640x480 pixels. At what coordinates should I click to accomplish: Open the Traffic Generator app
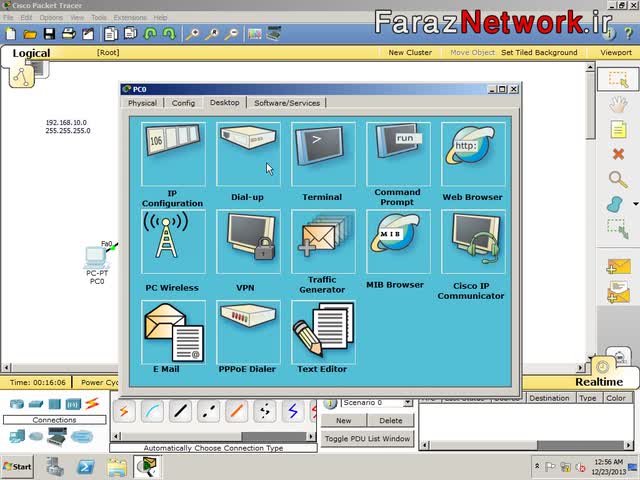323,242
